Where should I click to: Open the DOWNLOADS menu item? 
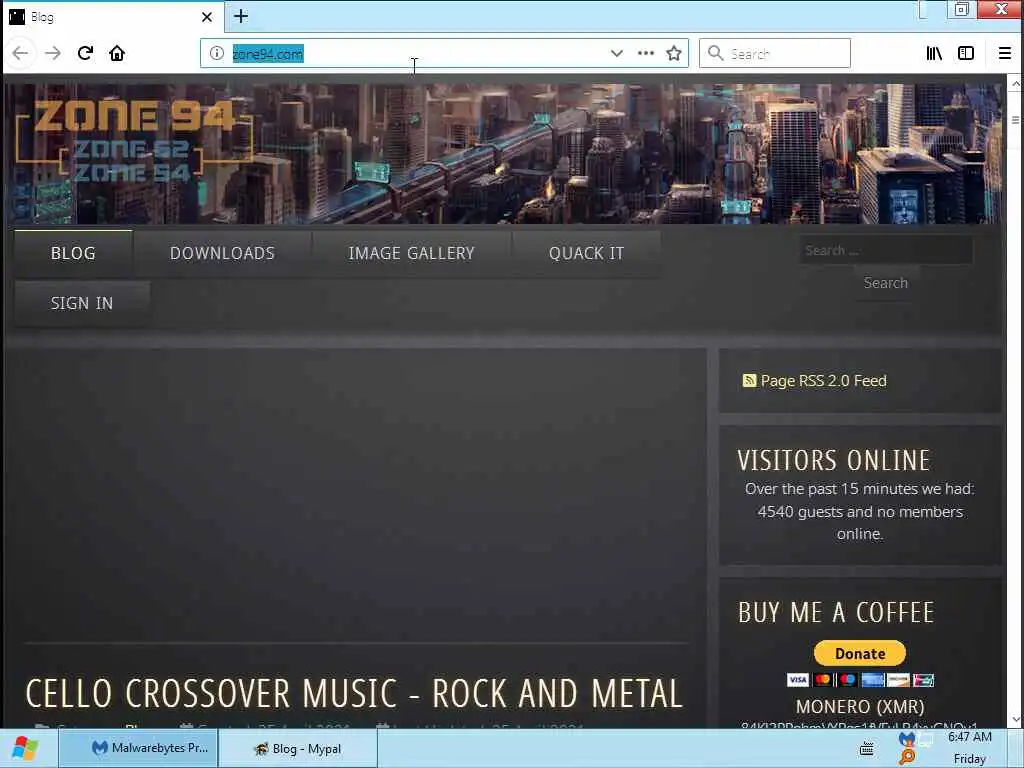pyautogui.click(x=222, y=253)
